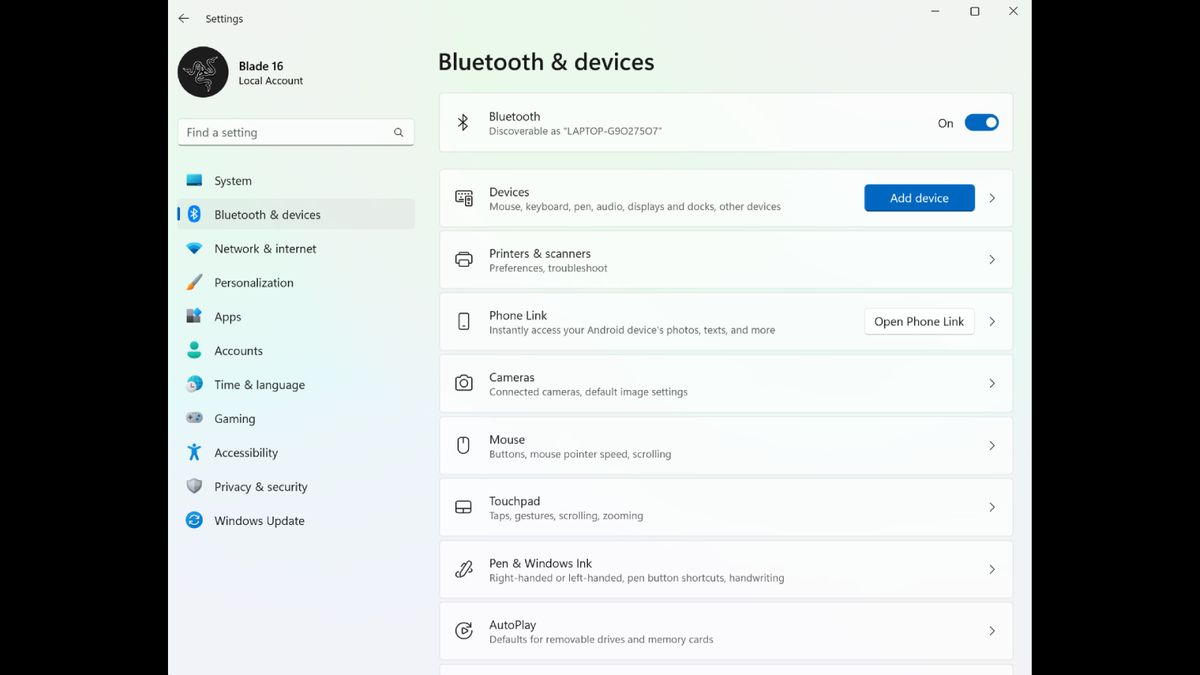
Task: Select the System icon in the sidebar
Action: [194, 180]
